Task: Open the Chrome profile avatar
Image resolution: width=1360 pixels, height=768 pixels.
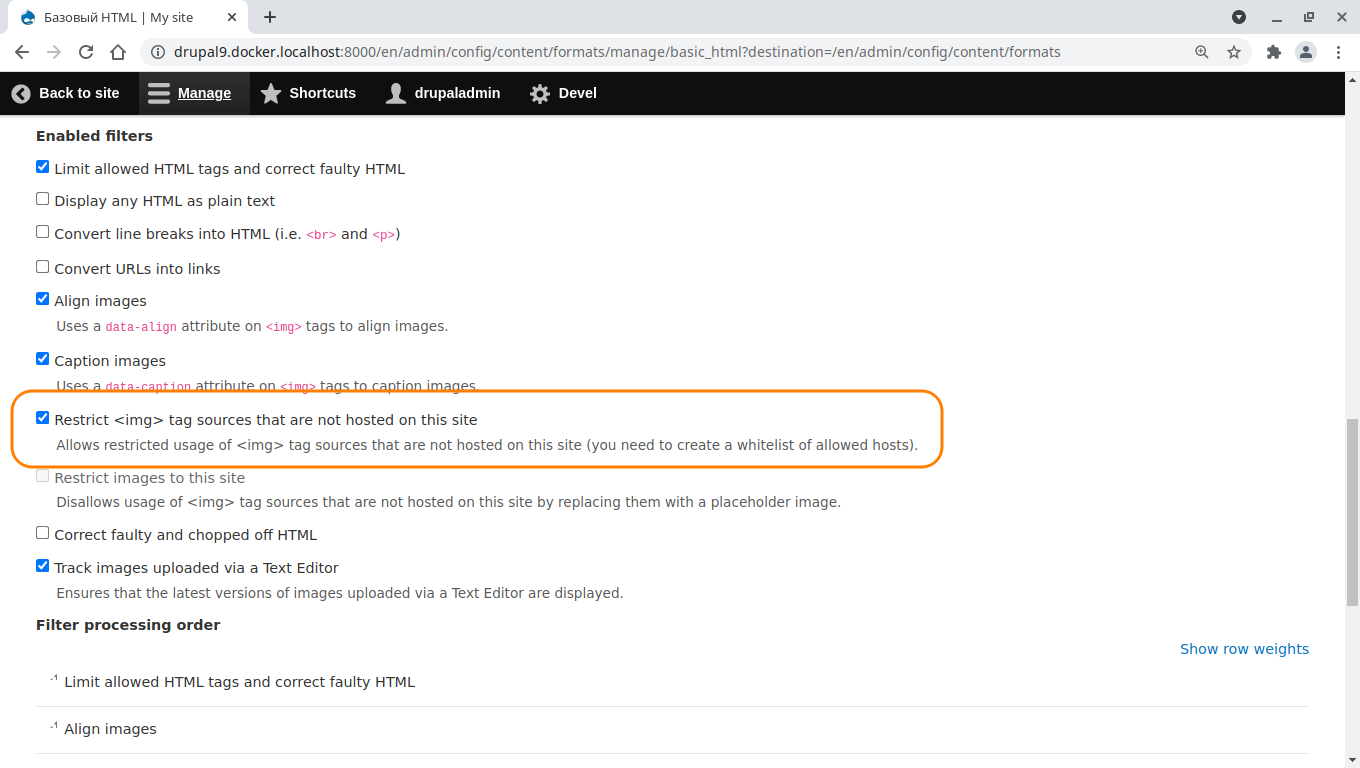Action: pyautogui.click(x=1306, y=52)
